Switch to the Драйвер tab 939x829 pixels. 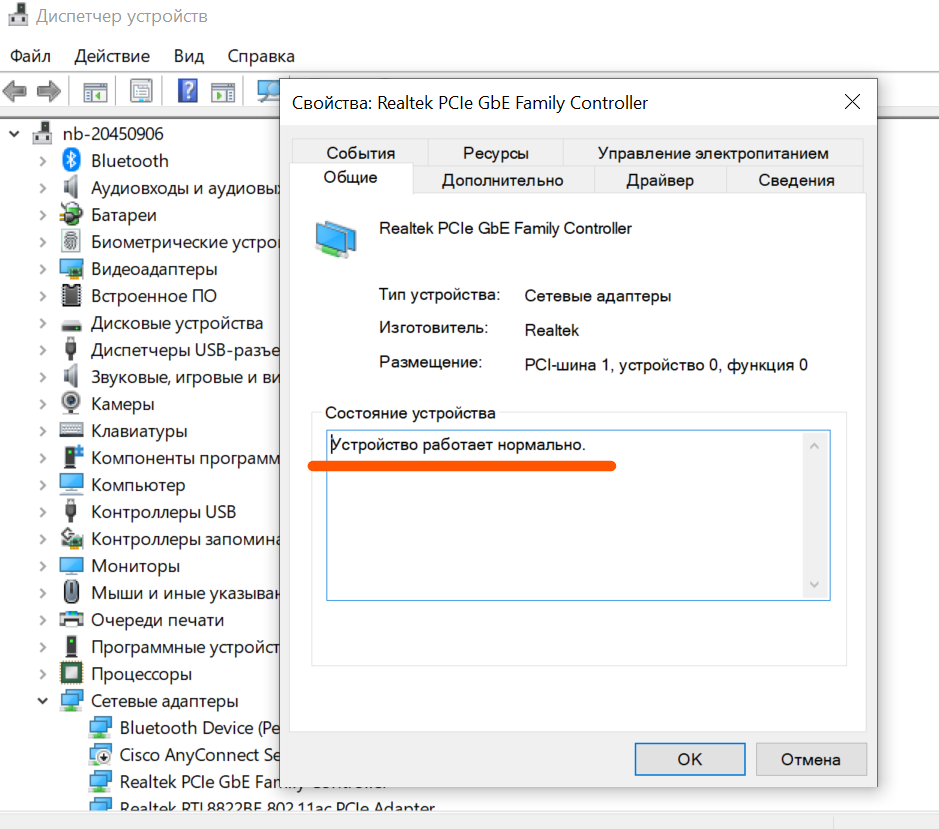660,180
